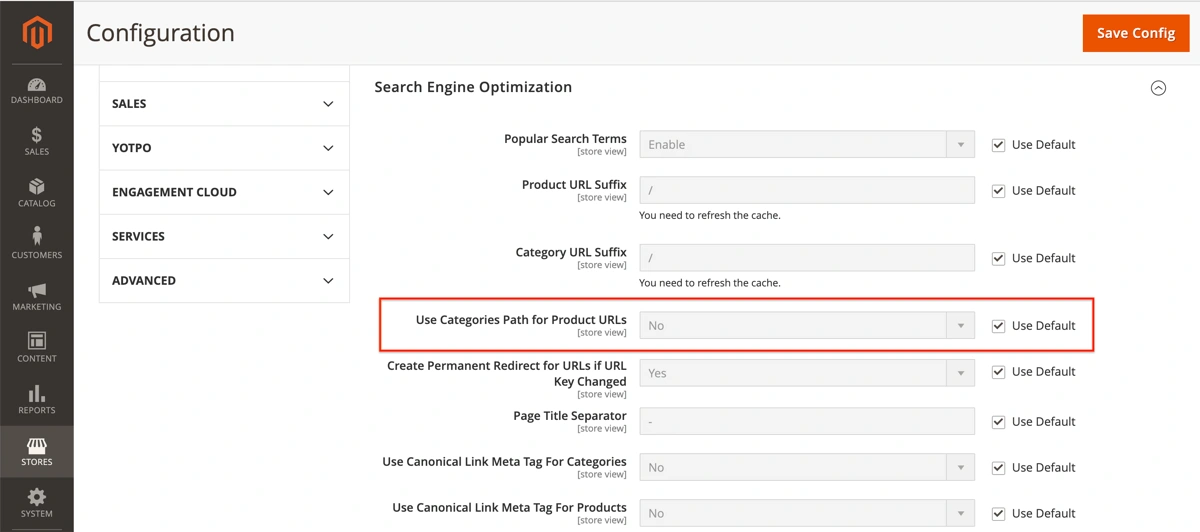This screenshot has height=532, width=1200.
Task: Collapse the Search Engine Optimization section
Action: (1158, 88)
